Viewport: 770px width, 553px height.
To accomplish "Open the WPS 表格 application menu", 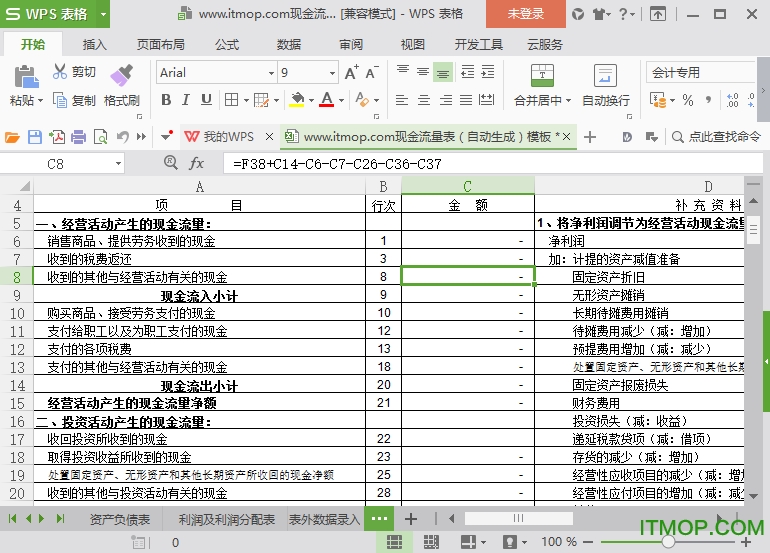I will (55, 14).
